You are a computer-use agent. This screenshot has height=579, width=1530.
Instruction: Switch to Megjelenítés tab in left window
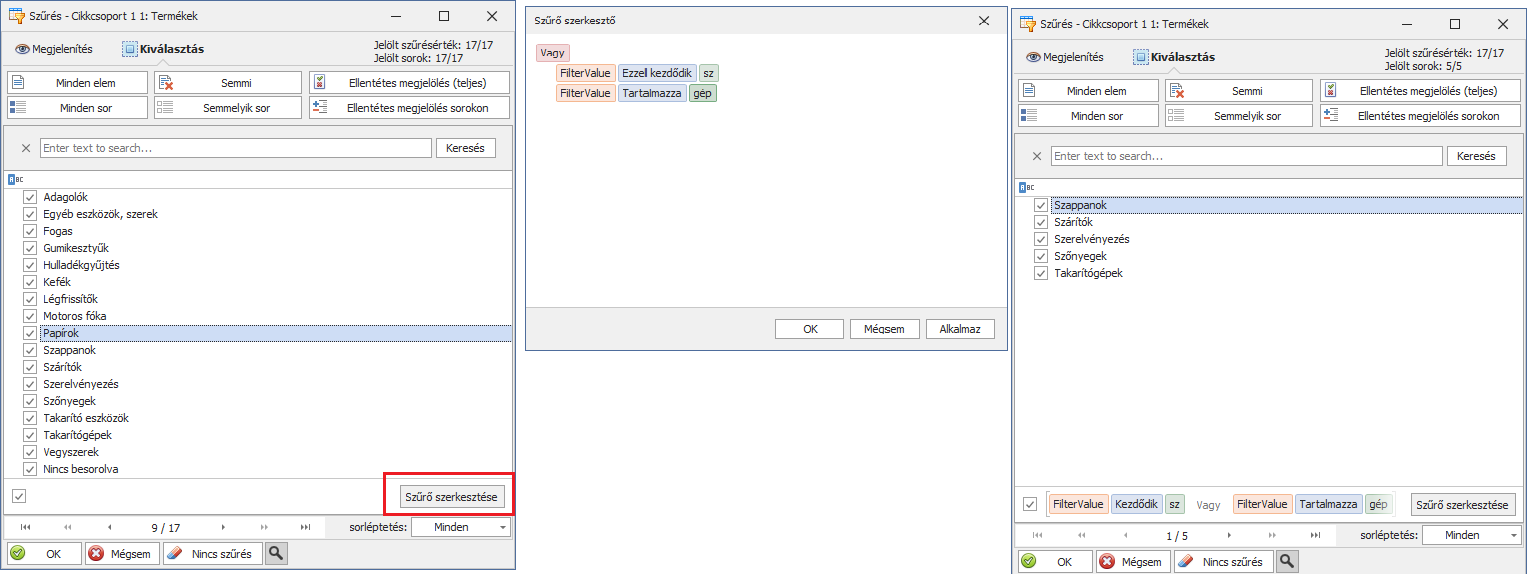tap(54, 48)
